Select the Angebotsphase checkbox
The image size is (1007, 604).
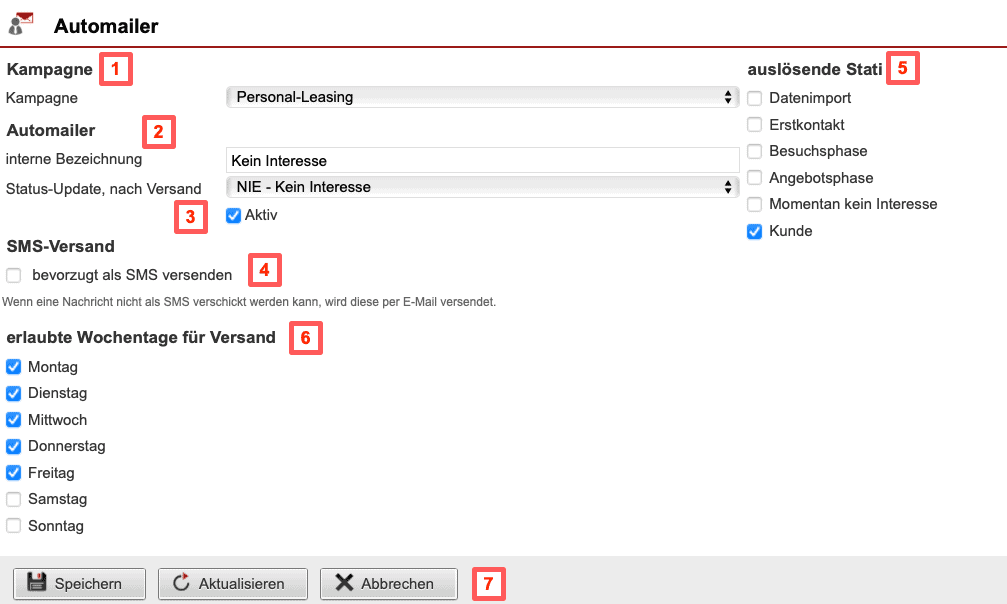tap(755, 178)
